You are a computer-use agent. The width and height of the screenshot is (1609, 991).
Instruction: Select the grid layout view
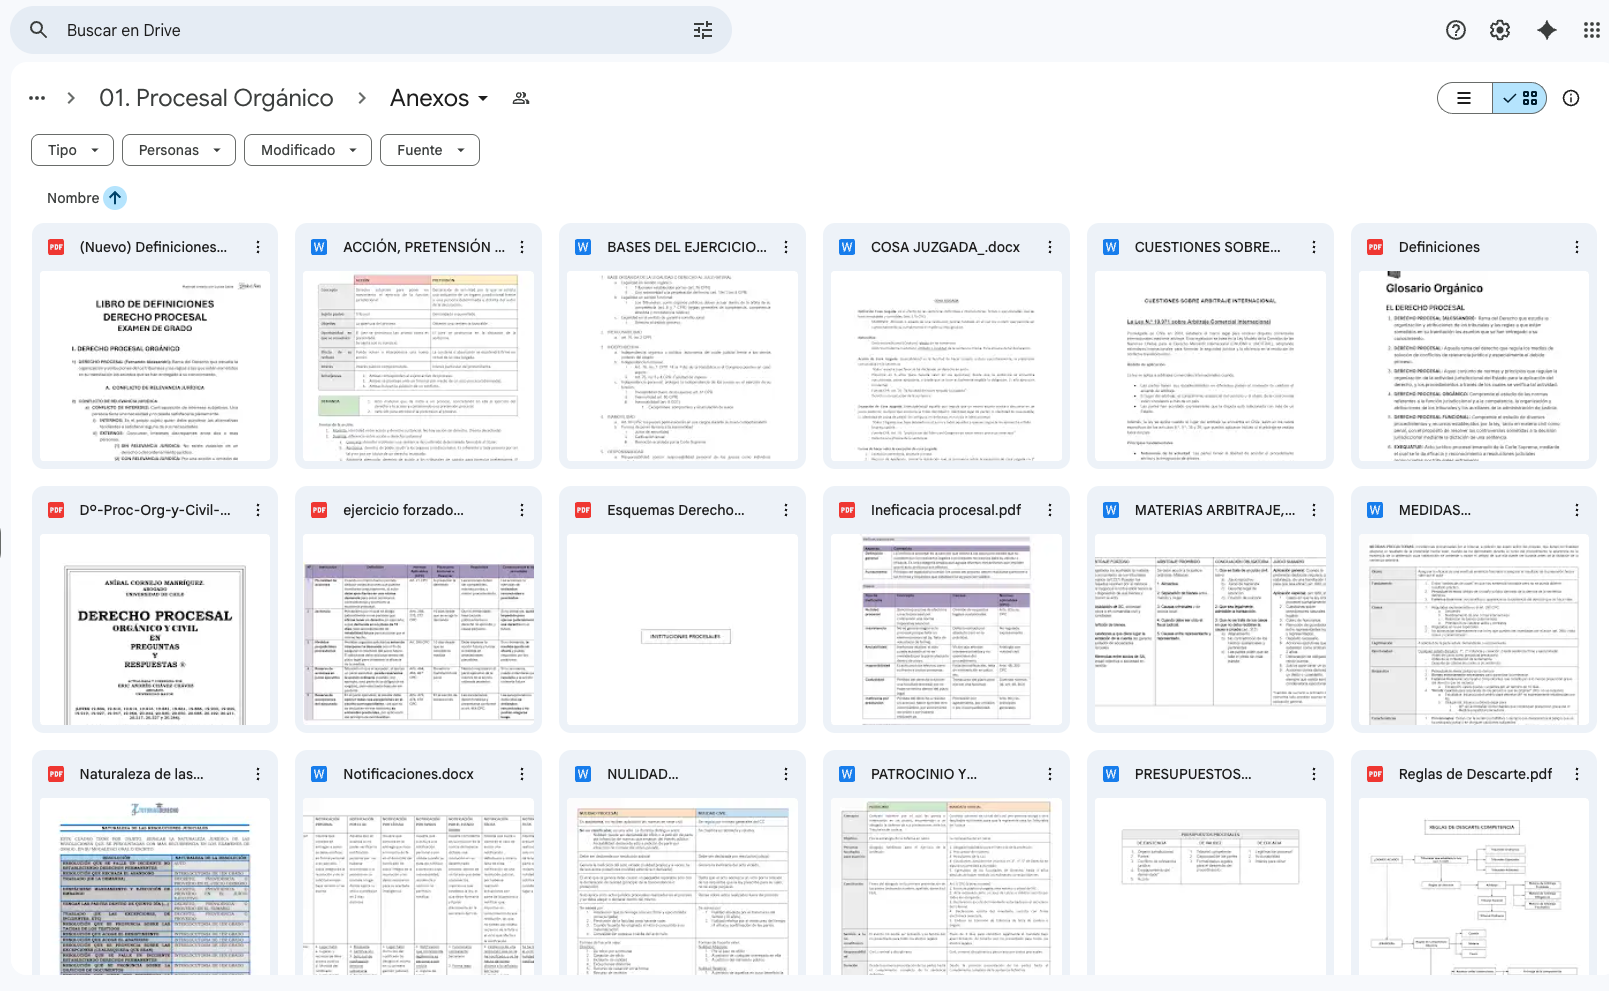(x=1521, y=98)
